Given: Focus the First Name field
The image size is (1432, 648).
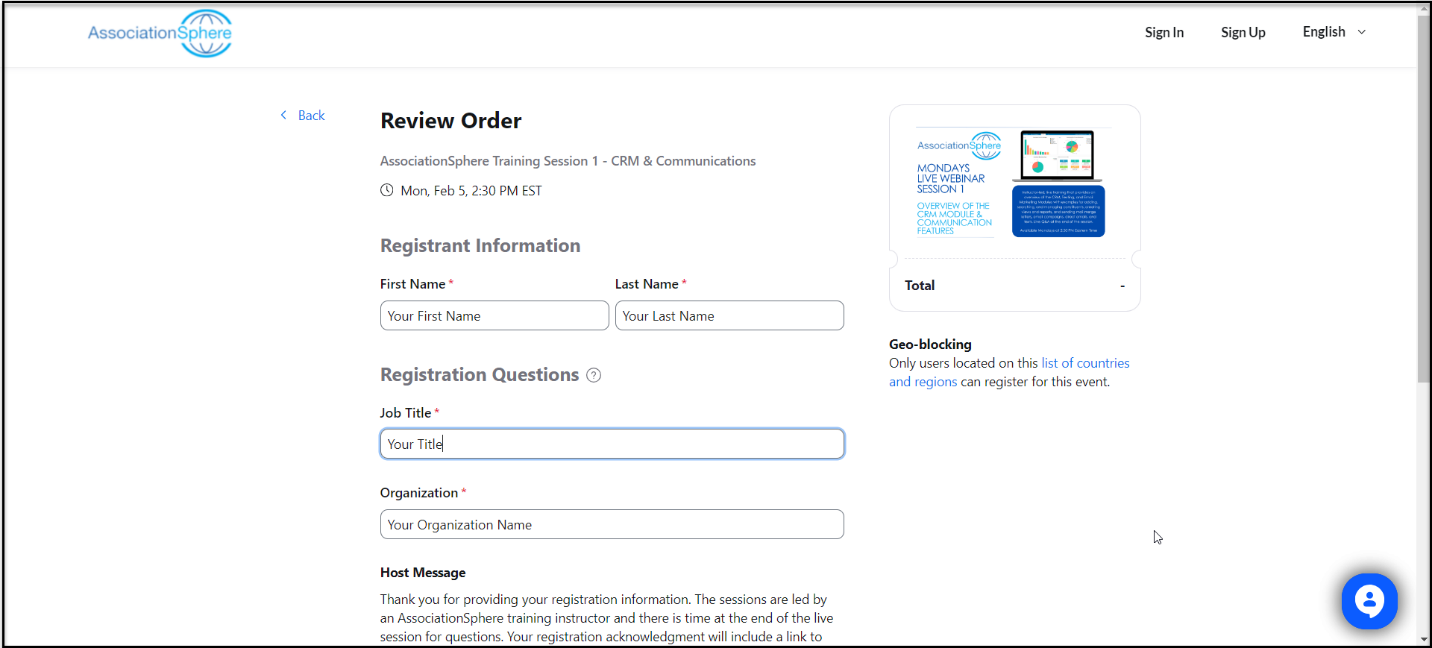Looking at the screenshot, I should (x=494, y=316).
